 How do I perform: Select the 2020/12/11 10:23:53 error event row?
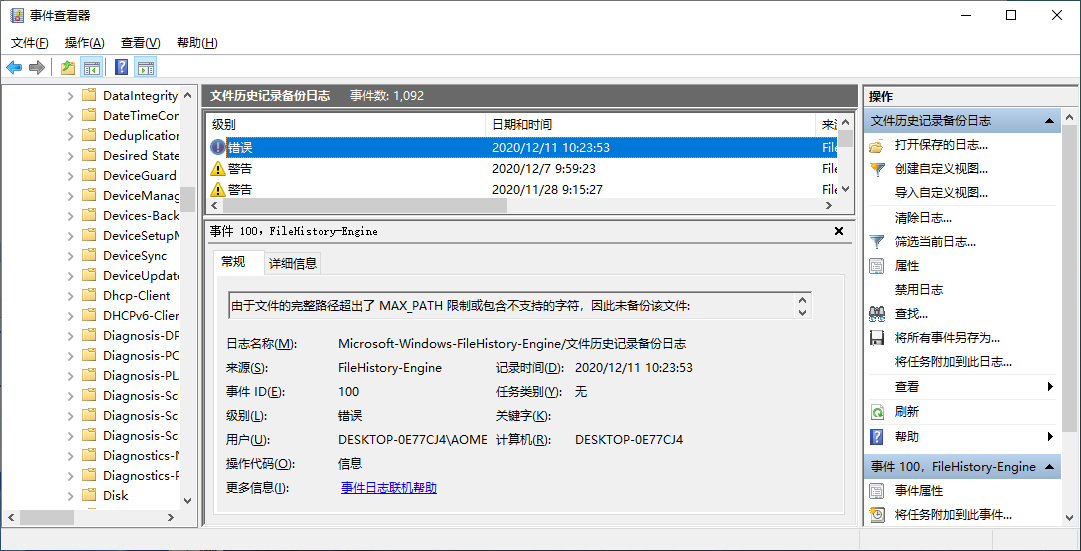[x=523, y=148]
